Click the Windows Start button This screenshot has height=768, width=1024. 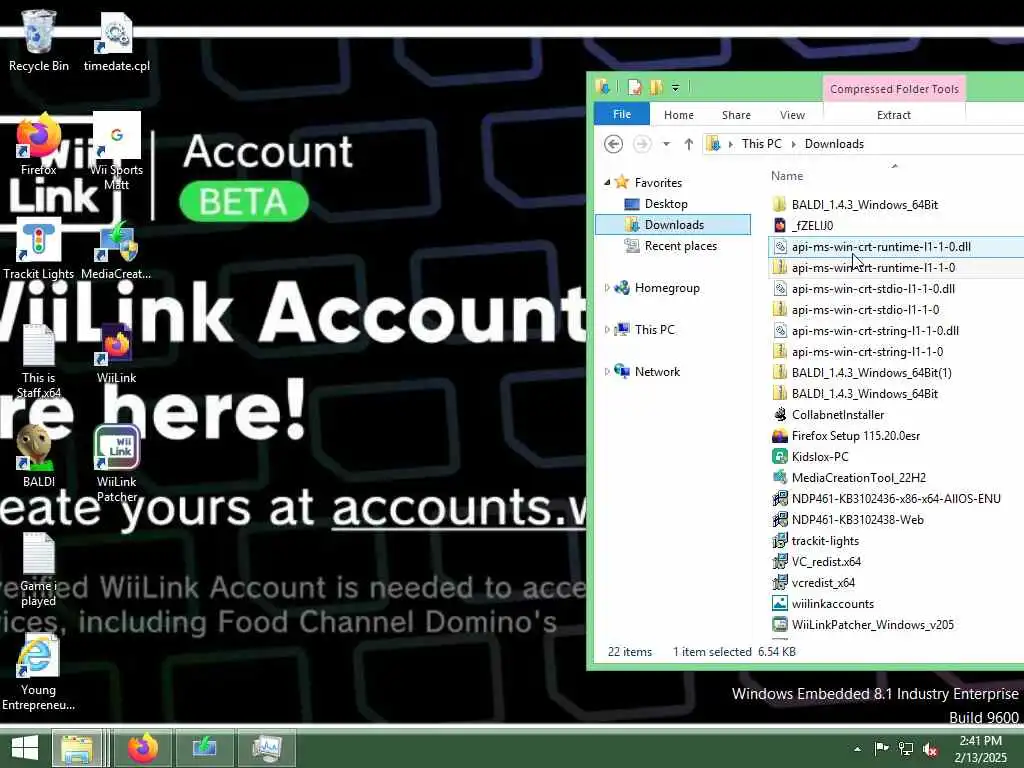[25, 748]
